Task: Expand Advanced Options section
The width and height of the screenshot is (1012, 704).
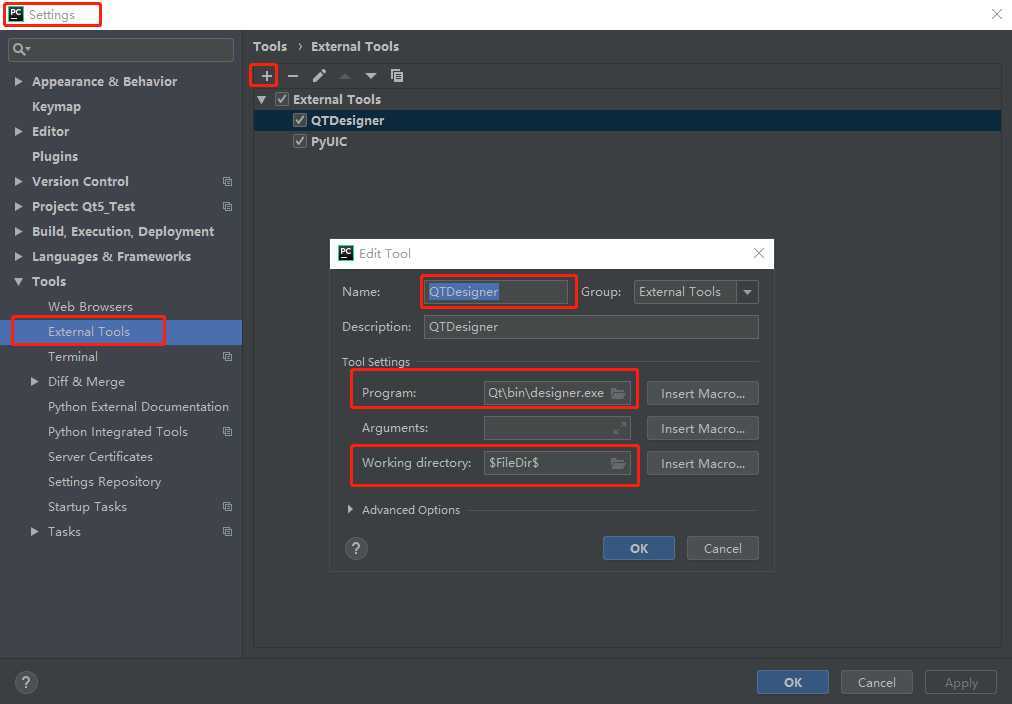Action: [x=350, y=510]
